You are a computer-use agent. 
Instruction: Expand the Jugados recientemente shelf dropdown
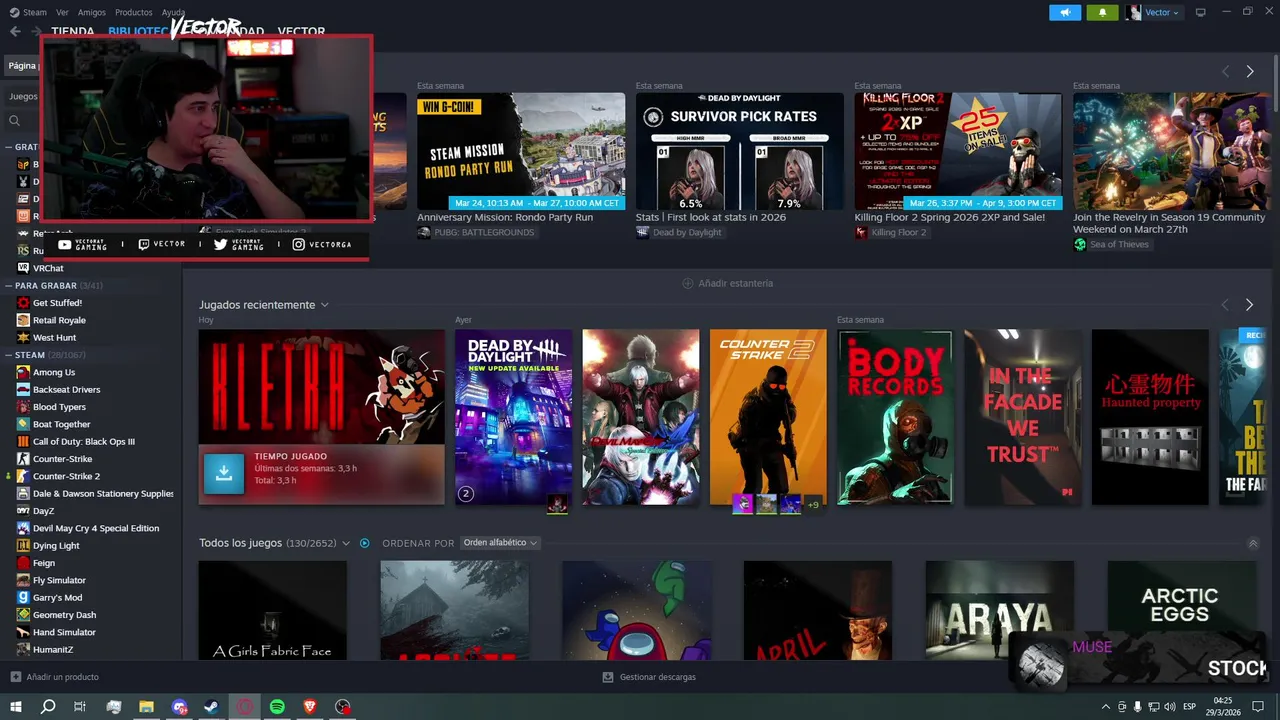click(x=325, y=305)
